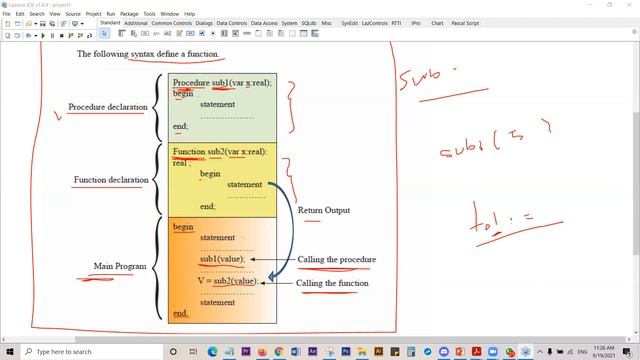Viewport: 640px width, 360px height.
Task: Pick the TMainMenu component in the palette
Action: pyautogui.click(x=122, y=33)
